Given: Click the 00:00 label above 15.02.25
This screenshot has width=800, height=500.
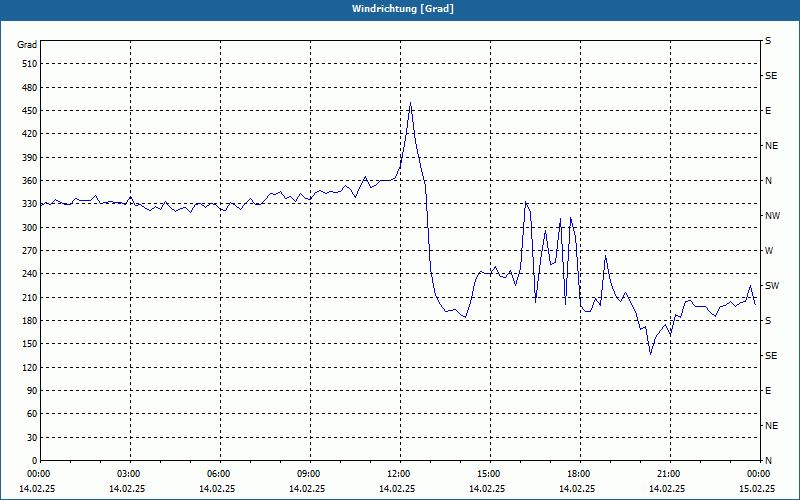Looking at the screenshot, I should click(x=760, y=474).
